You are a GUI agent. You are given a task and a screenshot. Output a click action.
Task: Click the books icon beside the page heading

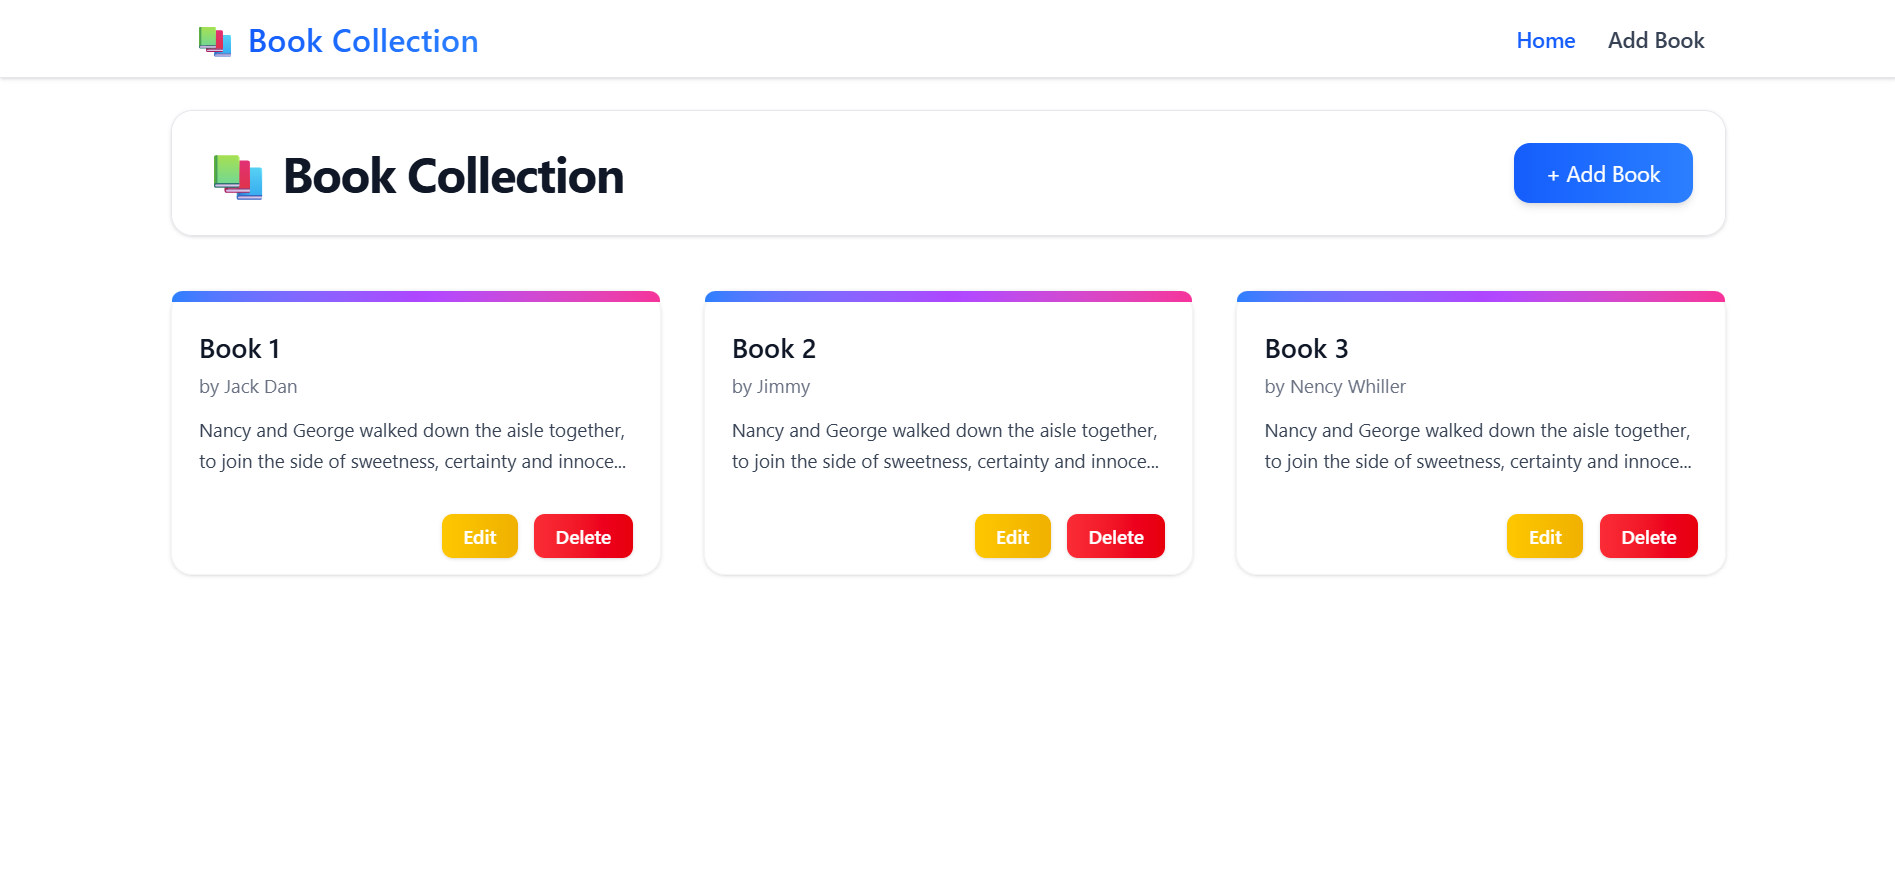point(237,174)
